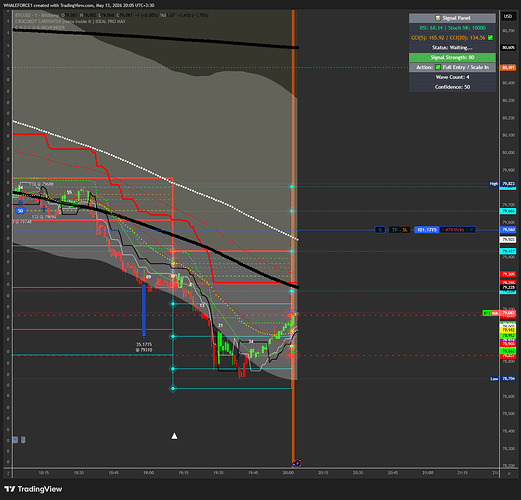Toggle the green checkbox beside CCI values
The width and height of the screenshot is (521, 500).
[490, 38]
